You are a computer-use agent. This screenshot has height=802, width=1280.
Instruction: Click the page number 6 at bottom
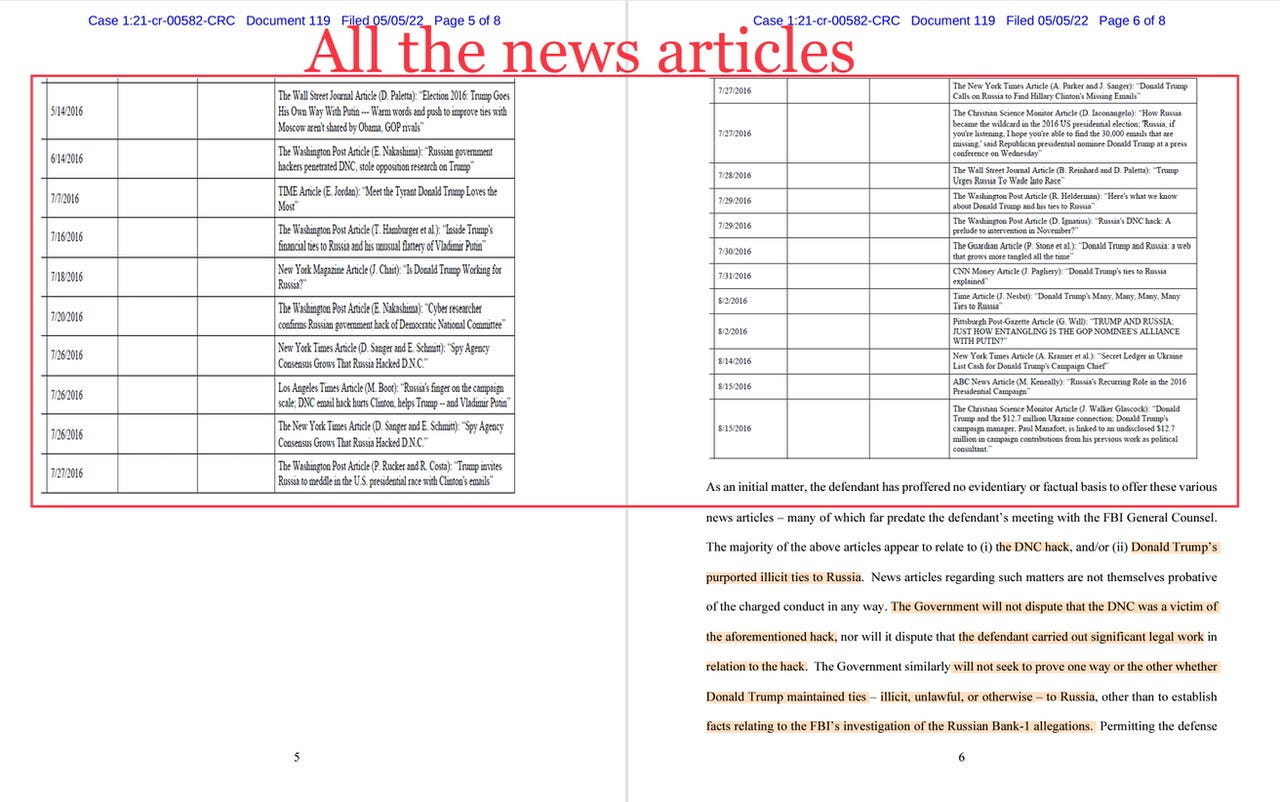(961, 758)
